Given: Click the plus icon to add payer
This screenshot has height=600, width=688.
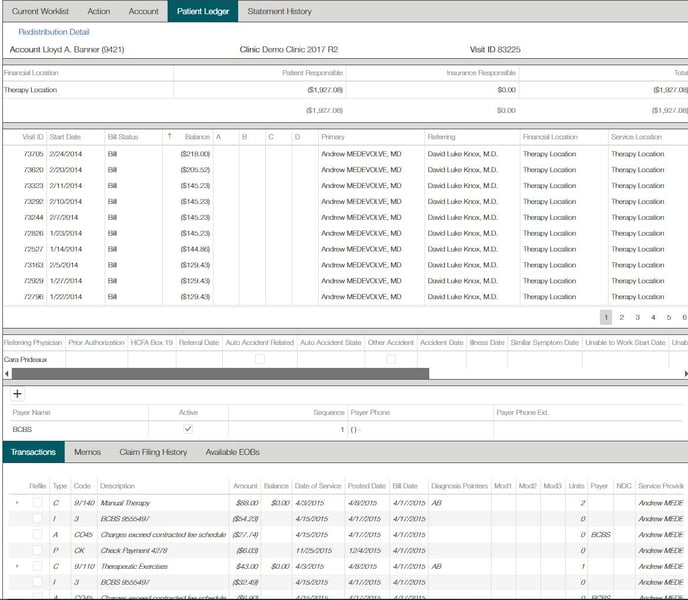Looking at the screenshot, I should 17,393.
